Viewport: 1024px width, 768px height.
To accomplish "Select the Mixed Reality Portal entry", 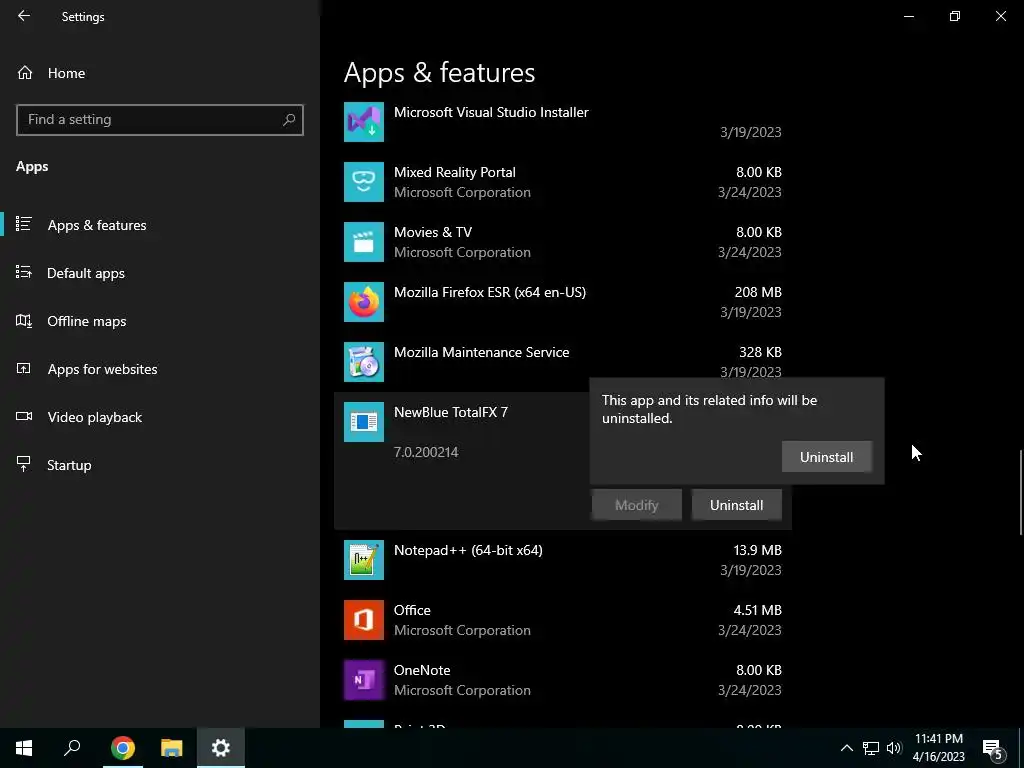I will tap(562, 182).
